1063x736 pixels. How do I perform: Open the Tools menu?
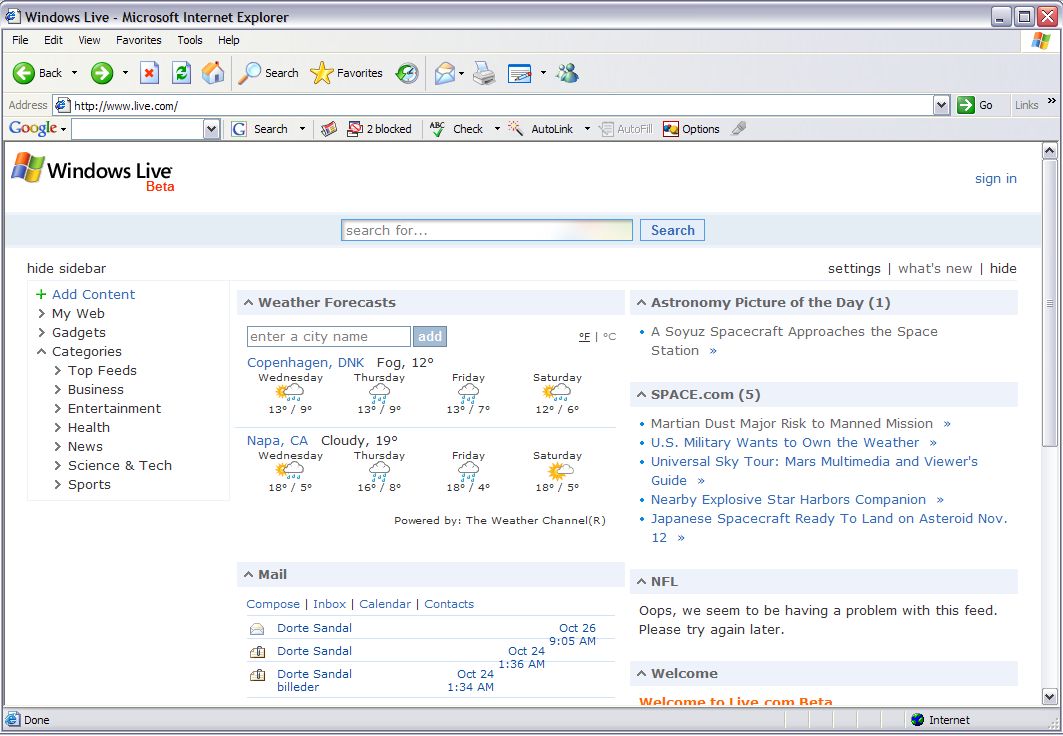pyautogui.click(x=190, y=40)
